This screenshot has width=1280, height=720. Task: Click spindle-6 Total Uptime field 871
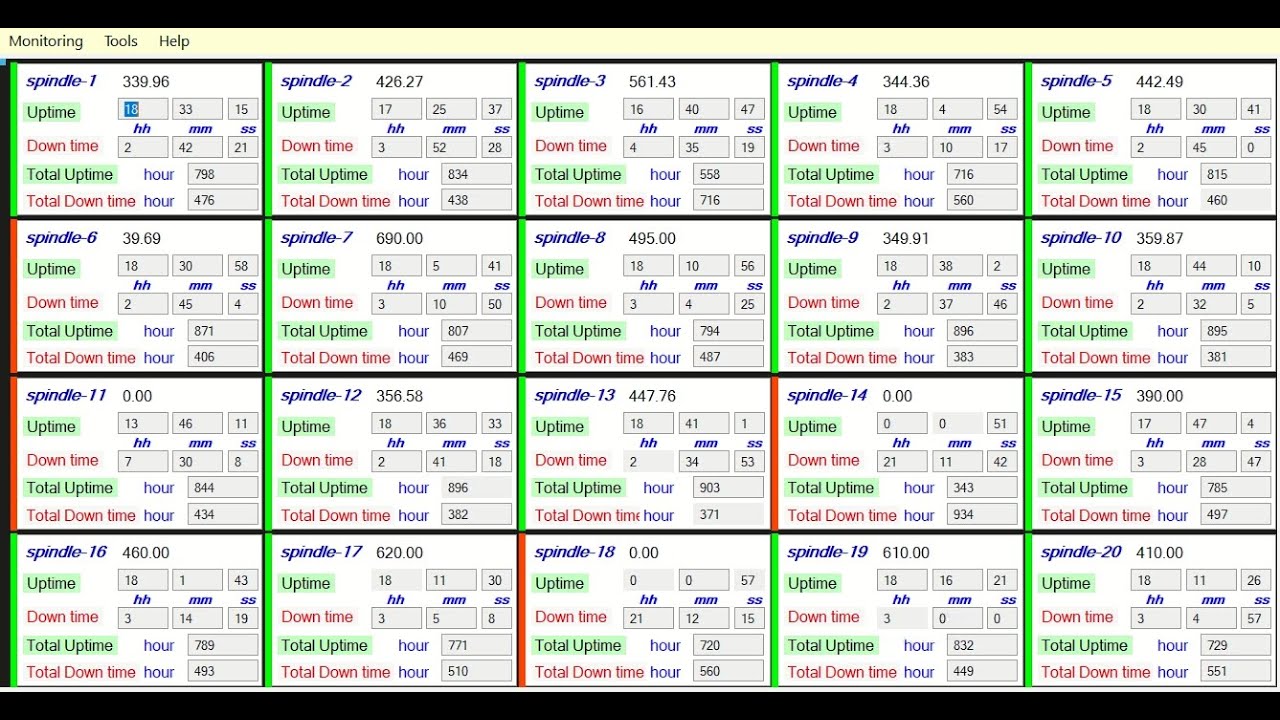[223, 331]
